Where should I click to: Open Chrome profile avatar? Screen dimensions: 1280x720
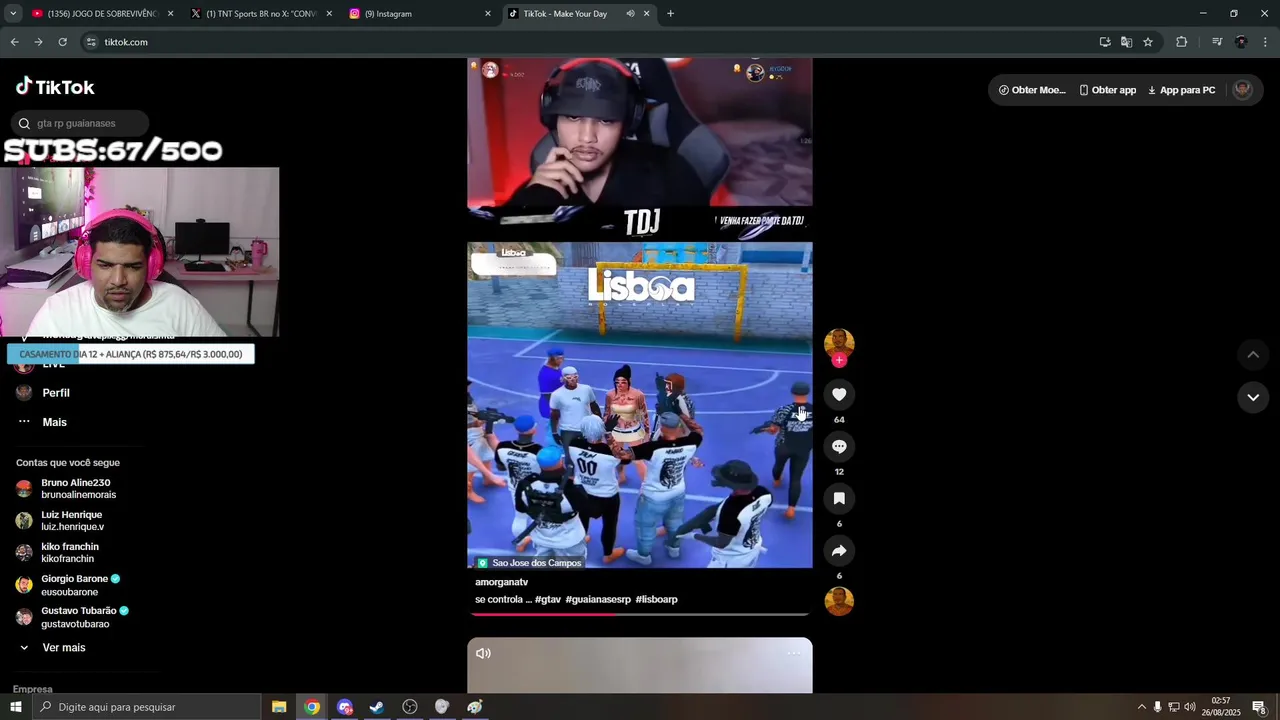coord(1241,42)
